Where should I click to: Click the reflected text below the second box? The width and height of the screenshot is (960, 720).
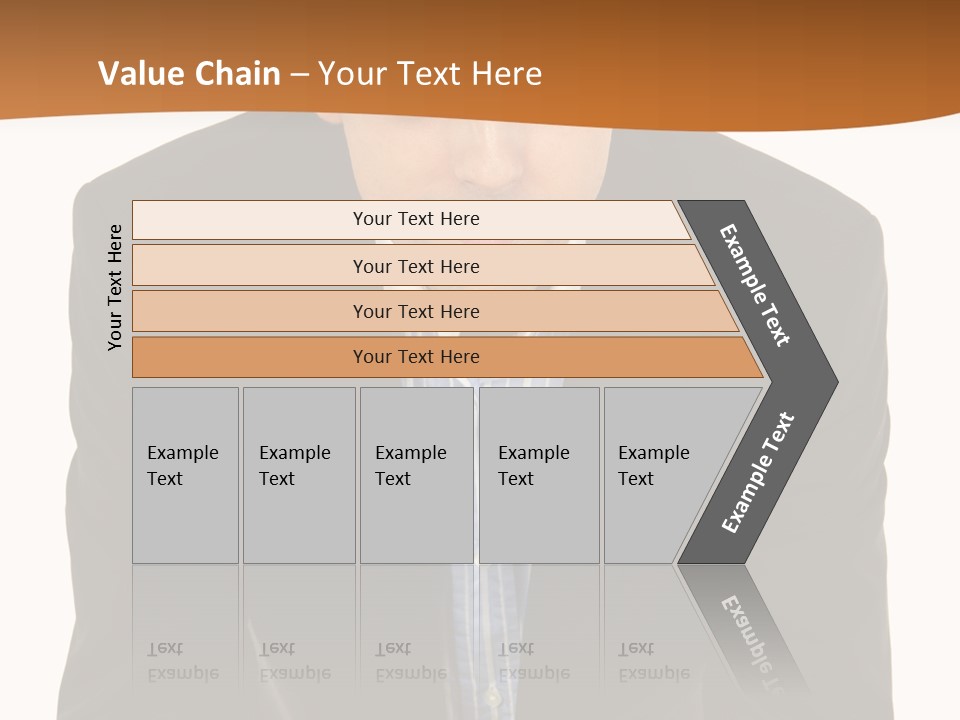click(x=294, y=661)
